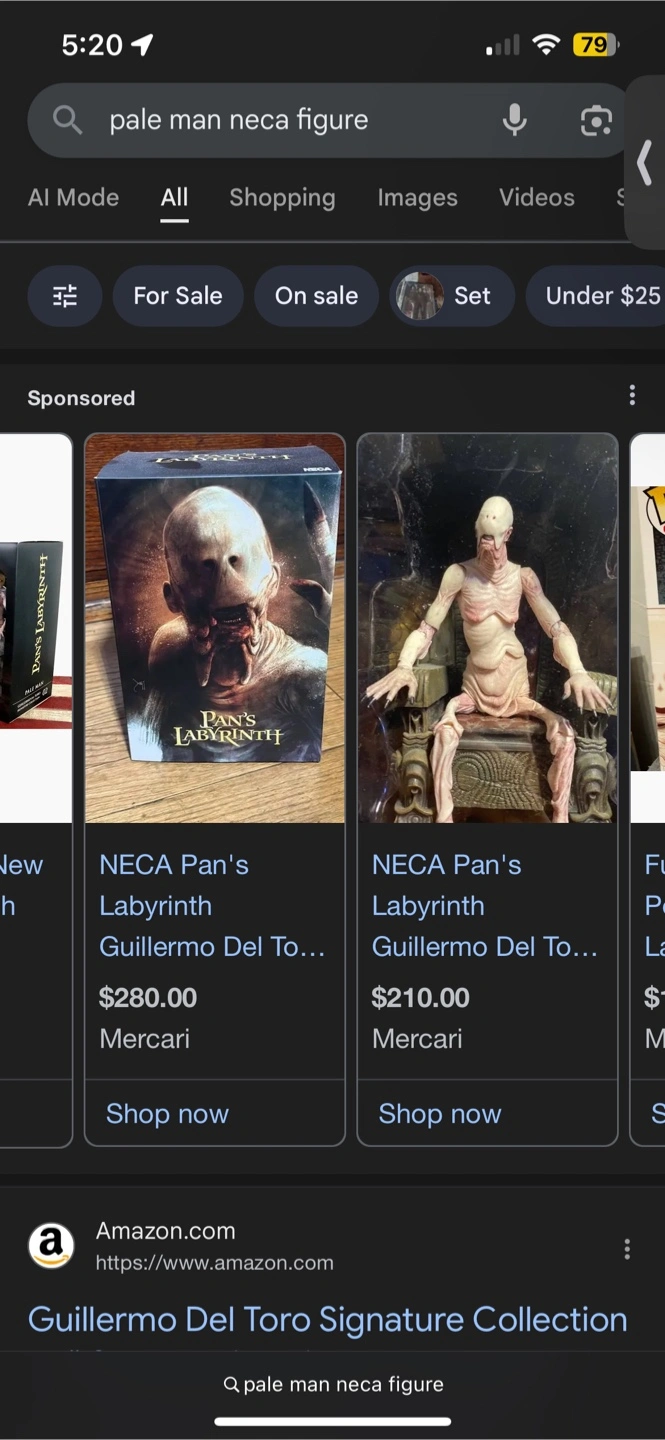Open the filter sliders icon chip

[x=65, y=296]
